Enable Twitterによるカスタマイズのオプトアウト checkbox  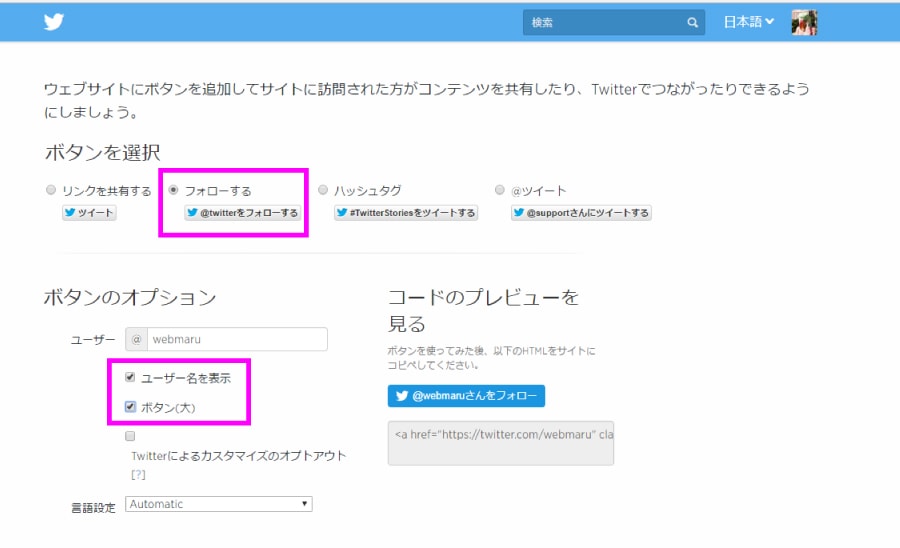click(130, 436)
